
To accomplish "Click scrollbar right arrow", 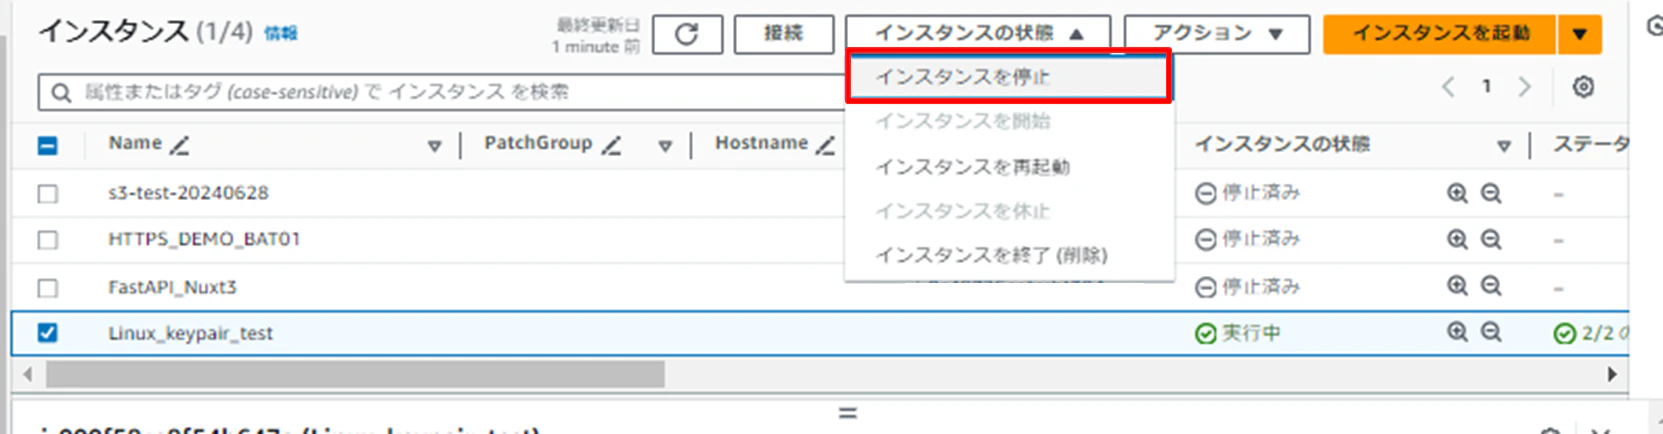I will [x=1612, y=374].
